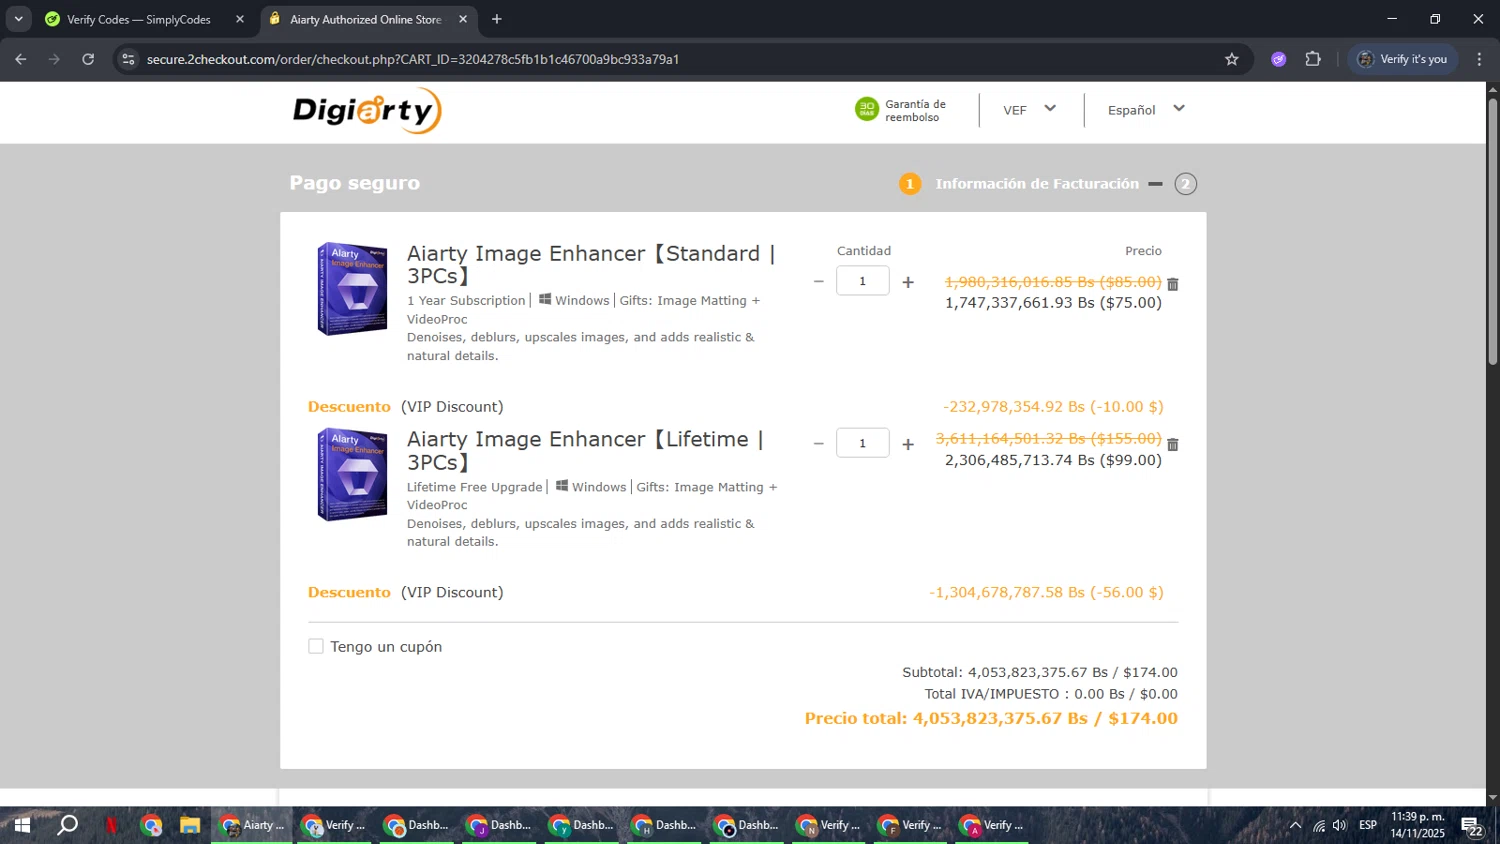Click the 'Verify it's you' profile button

click(1403, 59)
